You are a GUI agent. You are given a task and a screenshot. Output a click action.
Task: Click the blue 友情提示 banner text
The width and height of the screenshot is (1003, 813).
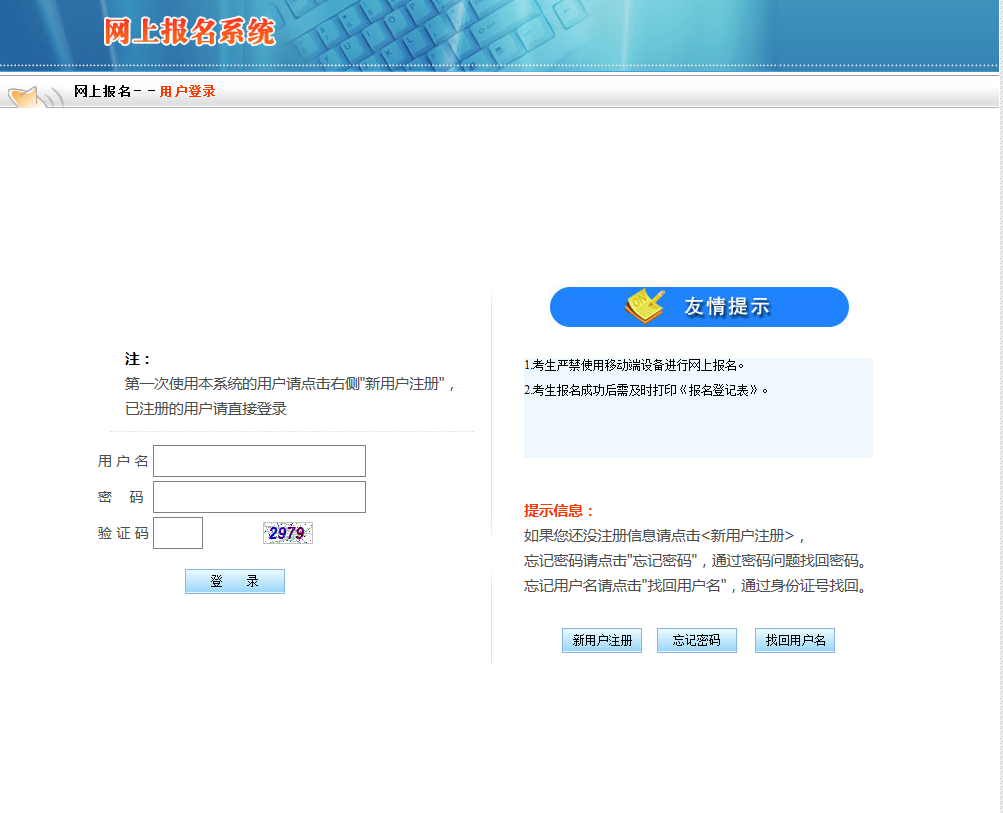coord(727,307)
